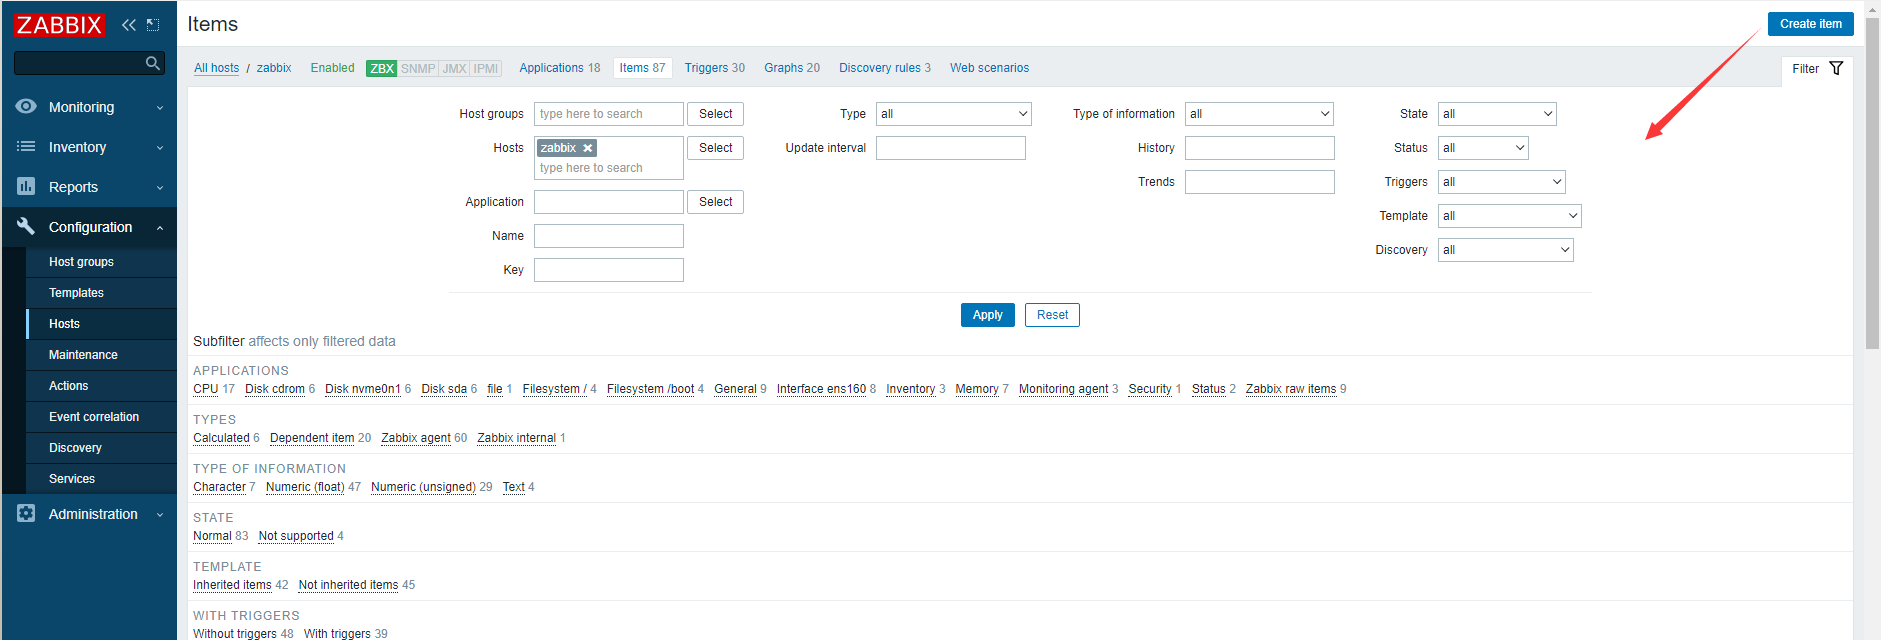This screenshot has height=640, width=1881.
Task: Click Select next to Host groups
Action: [x=715, y=114]
